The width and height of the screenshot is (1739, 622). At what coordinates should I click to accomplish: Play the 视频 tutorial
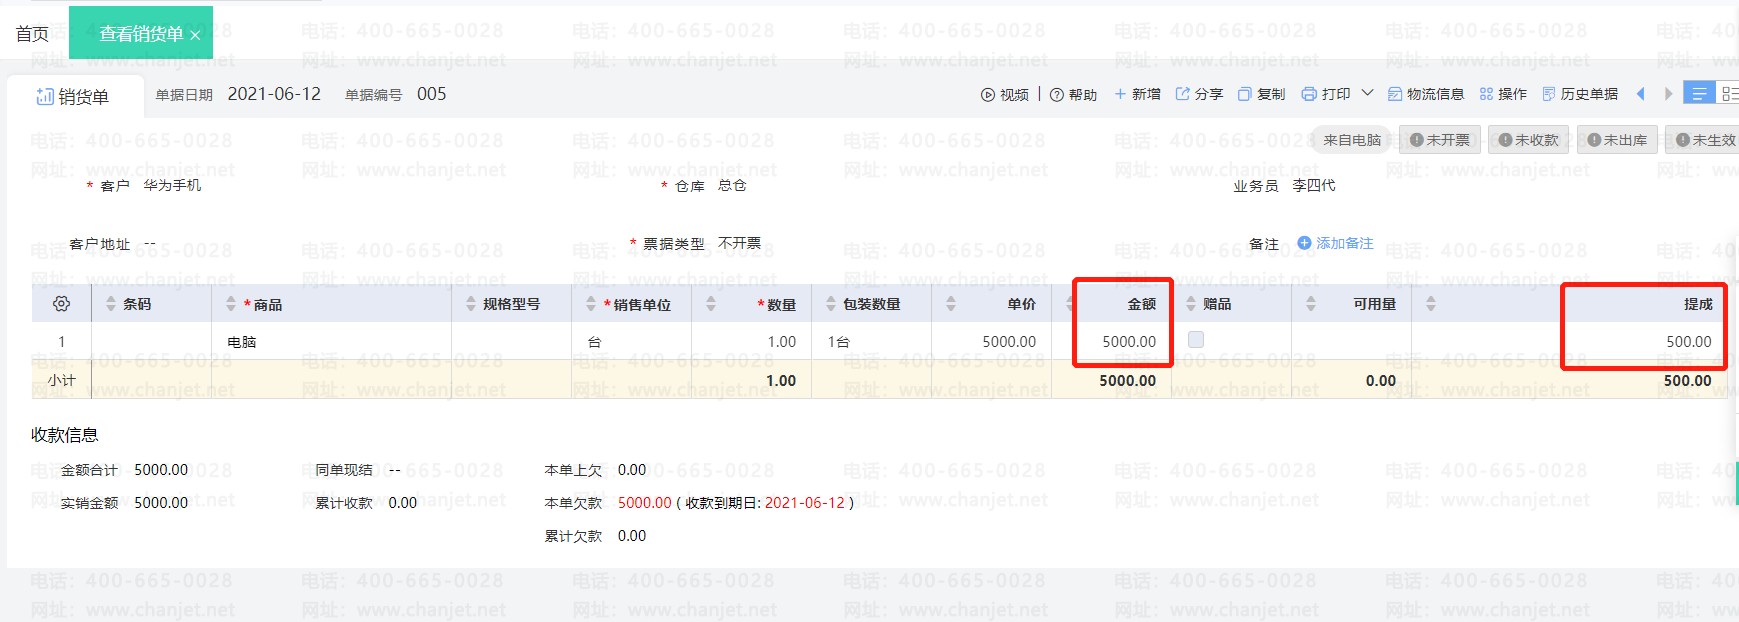[x=1004, y=94]
